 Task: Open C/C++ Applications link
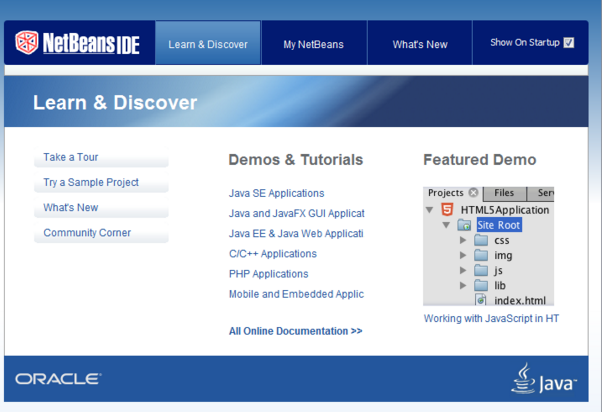coord(273,254)
